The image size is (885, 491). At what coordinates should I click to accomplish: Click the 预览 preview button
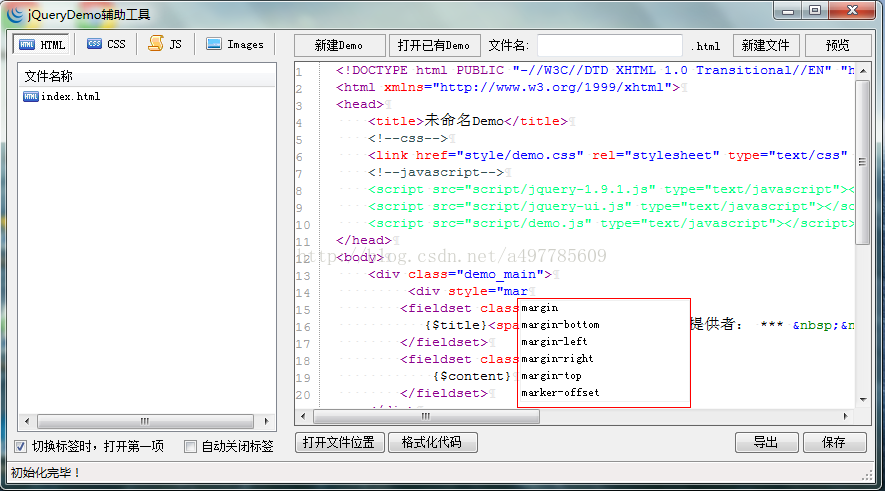tap(838, 45)
